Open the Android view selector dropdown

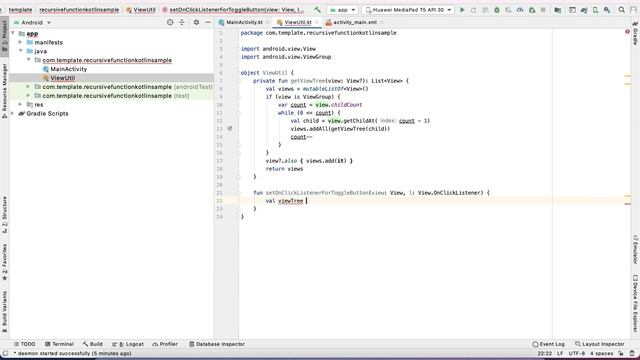[x=32, y=22]
